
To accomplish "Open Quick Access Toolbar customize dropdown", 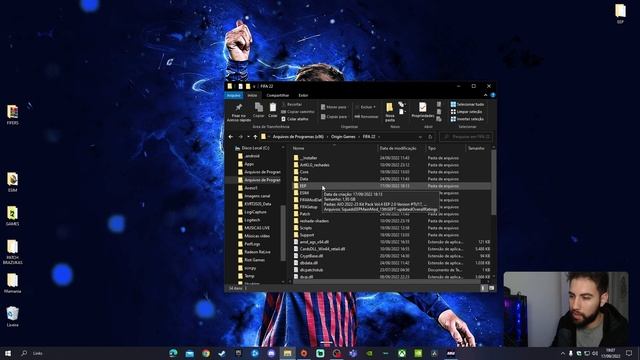I will coord(254,87).
